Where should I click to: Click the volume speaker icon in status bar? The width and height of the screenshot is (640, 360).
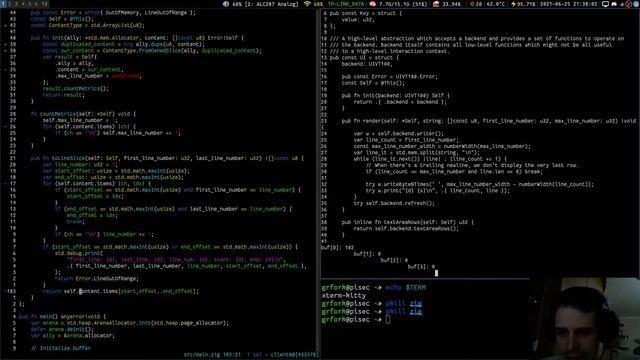coord(226,4)
